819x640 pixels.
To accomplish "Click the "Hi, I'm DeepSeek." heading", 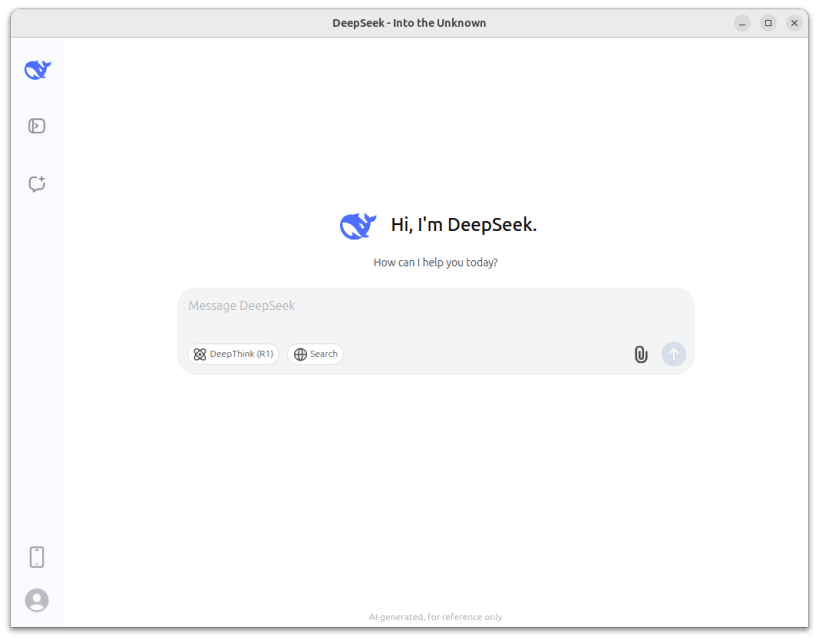I will point(464,225).
